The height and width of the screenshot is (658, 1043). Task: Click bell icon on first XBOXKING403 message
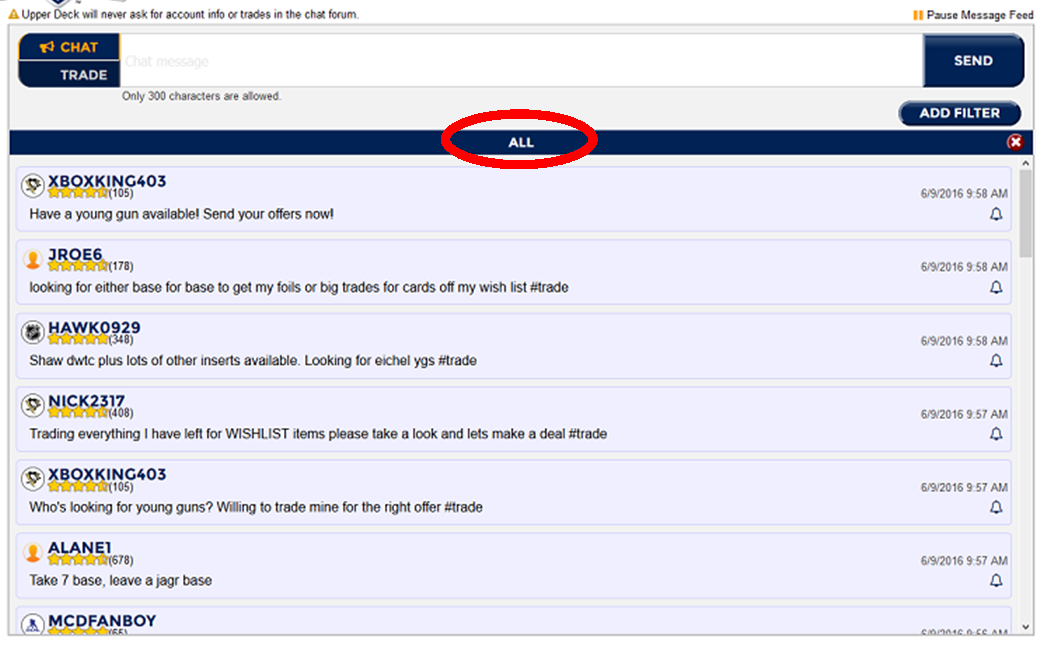(x=995, y=214)
